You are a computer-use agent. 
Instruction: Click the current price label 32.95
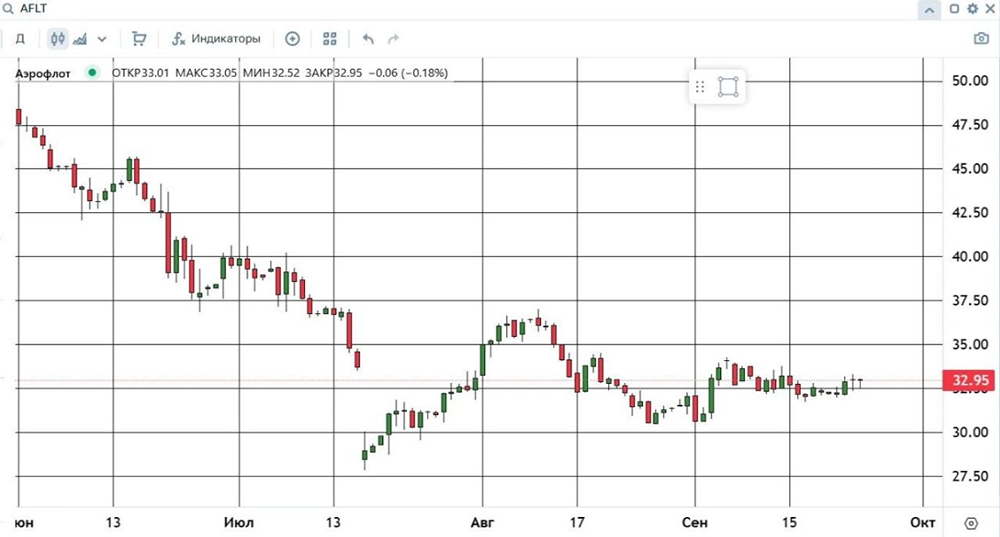point(971,381)
